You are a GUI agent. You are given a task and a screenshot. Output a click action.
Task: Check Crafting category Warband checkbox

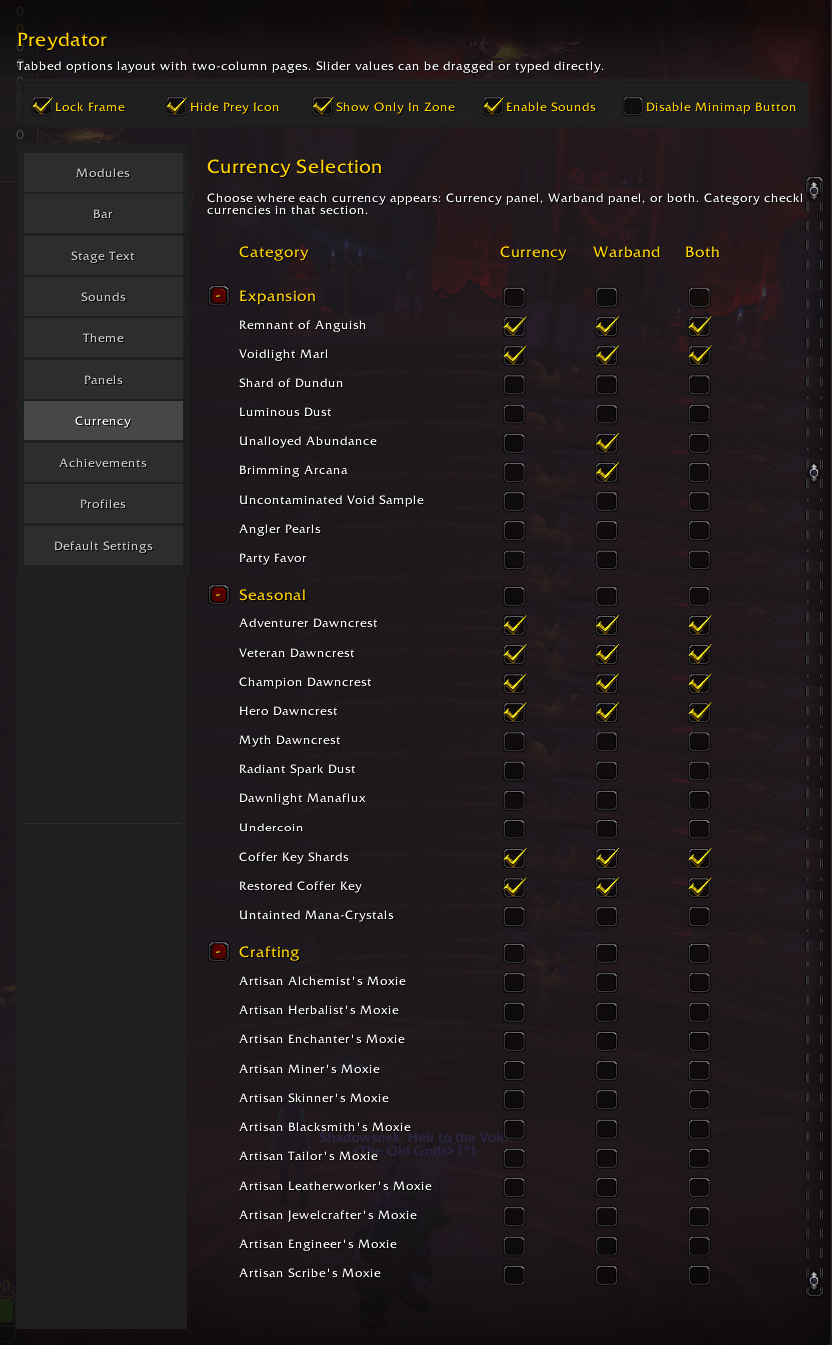click(607, 953)
